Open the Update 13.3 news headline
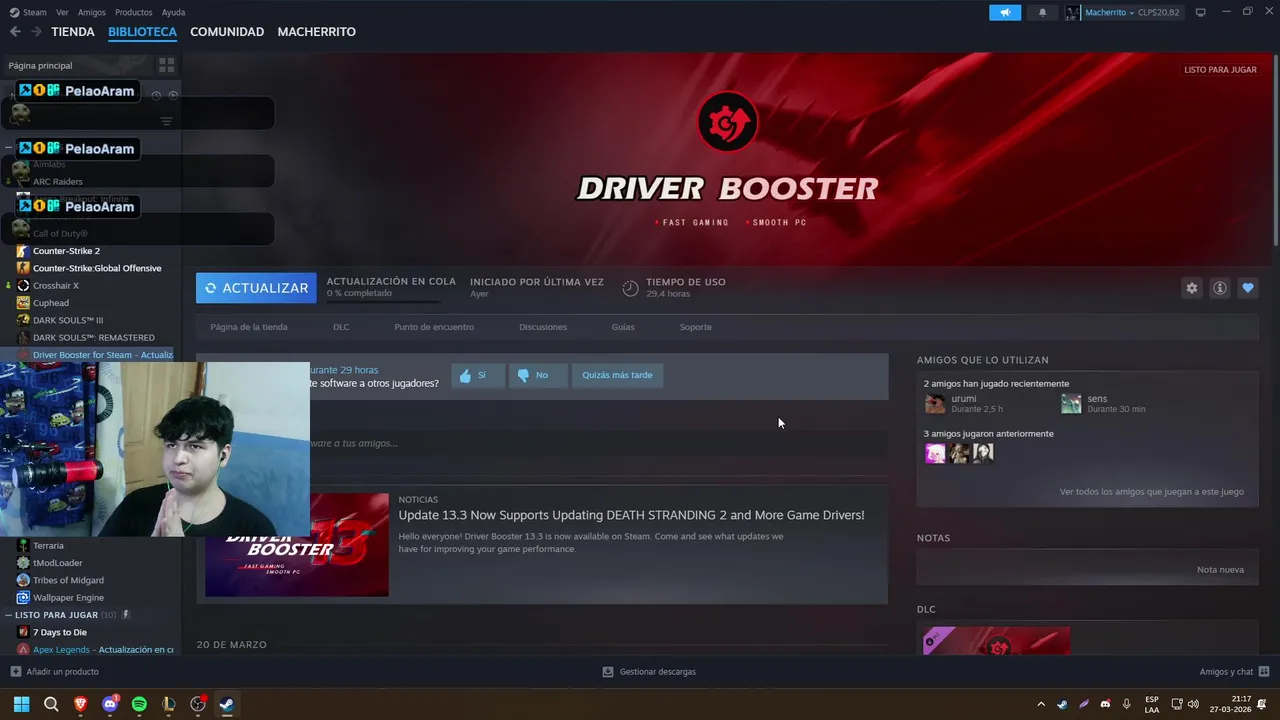Viewport: 1280px width, 720px height. click(x=631, y=515)
